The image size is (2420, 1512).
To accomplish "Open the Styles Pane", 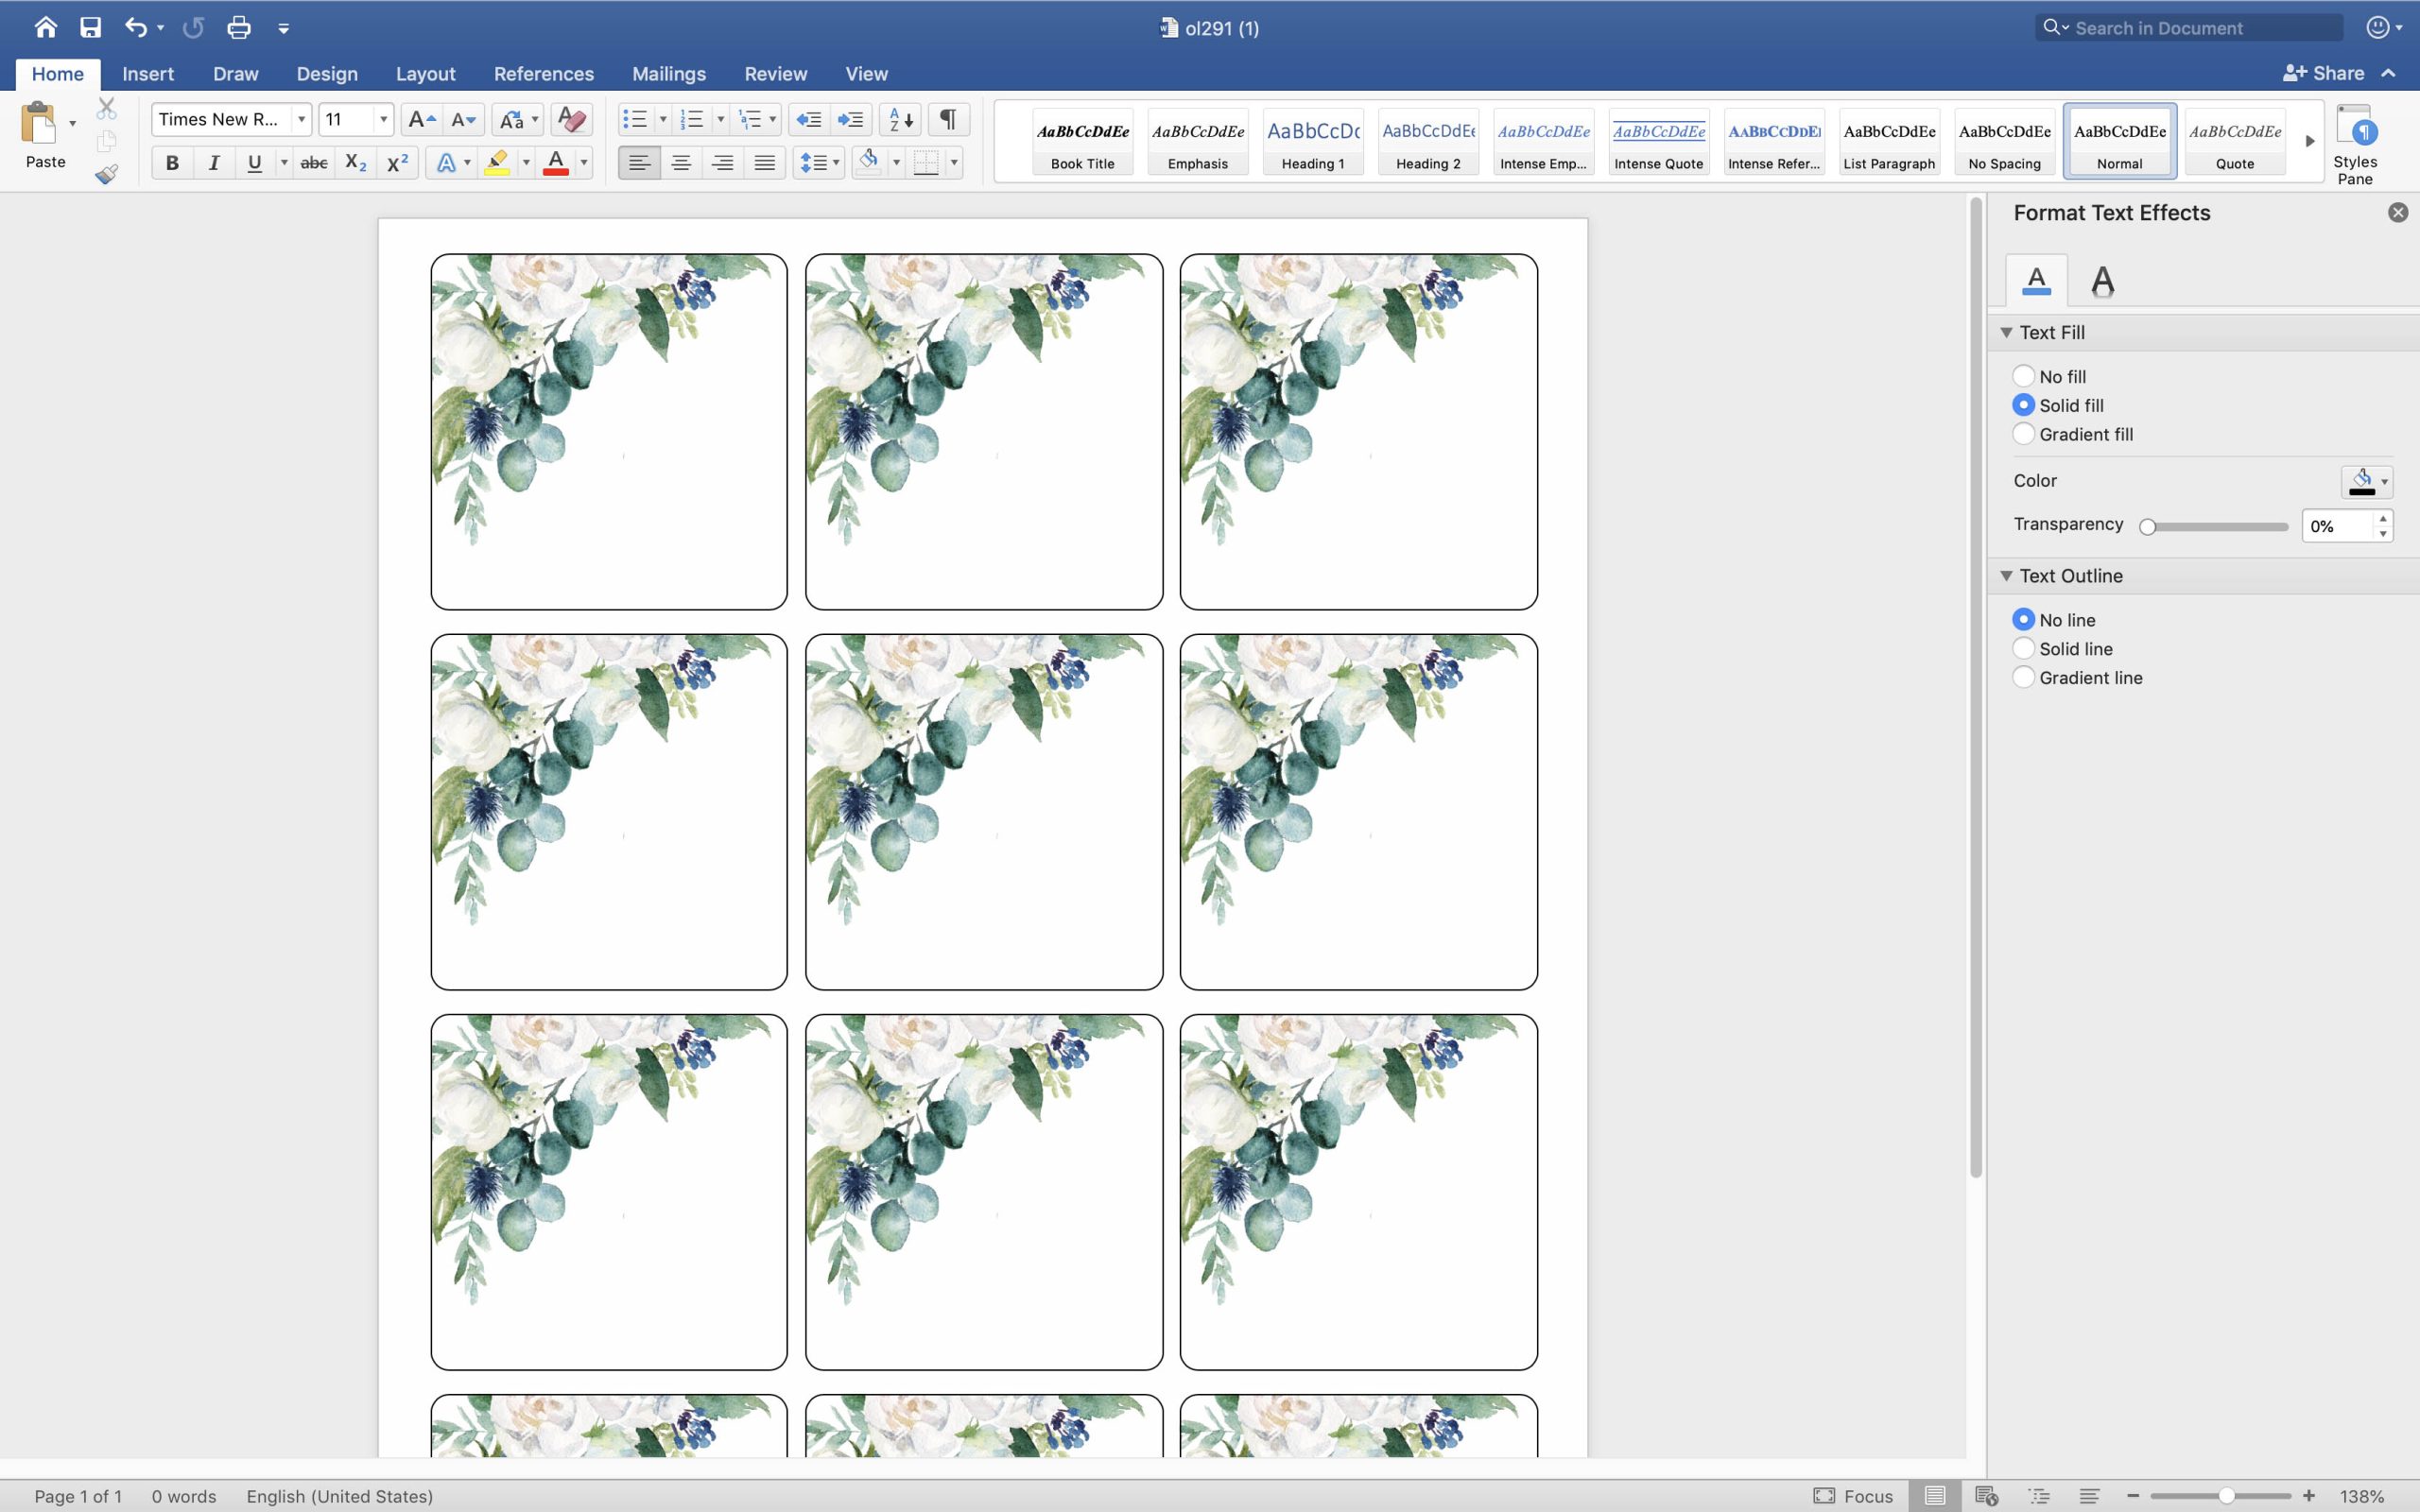I will click(2354, 144).
